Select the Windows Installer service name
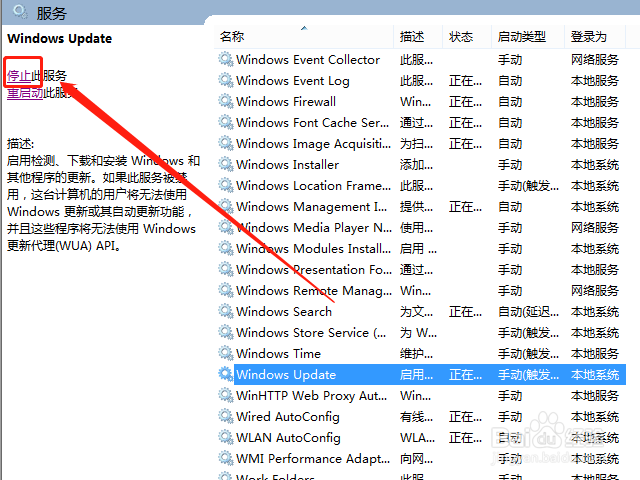The height and width of the screenshot is (480, 640). tap(288, 165)
